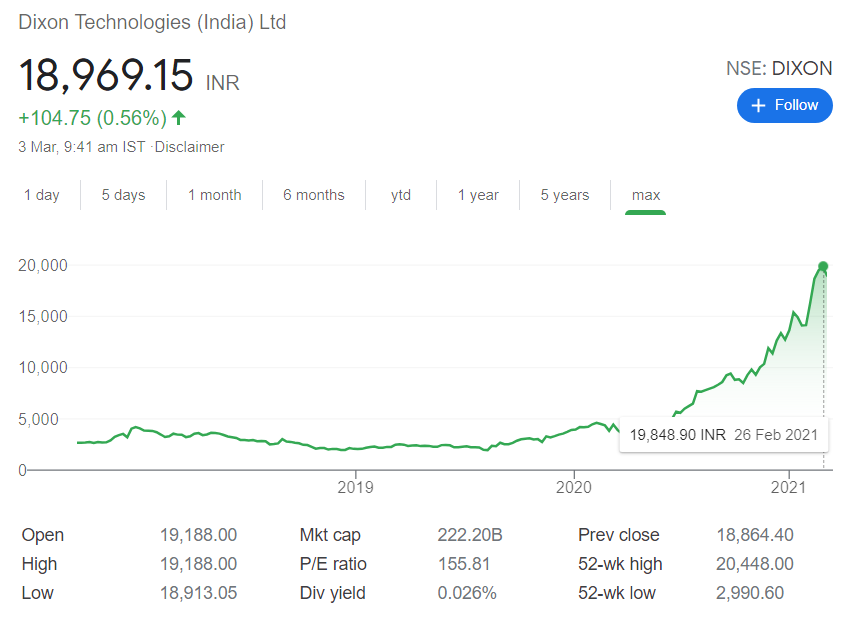This screenshot has width=859, height=619.
Task: Click the 52-wk high value 20,448.00
Action: [755, 564]
